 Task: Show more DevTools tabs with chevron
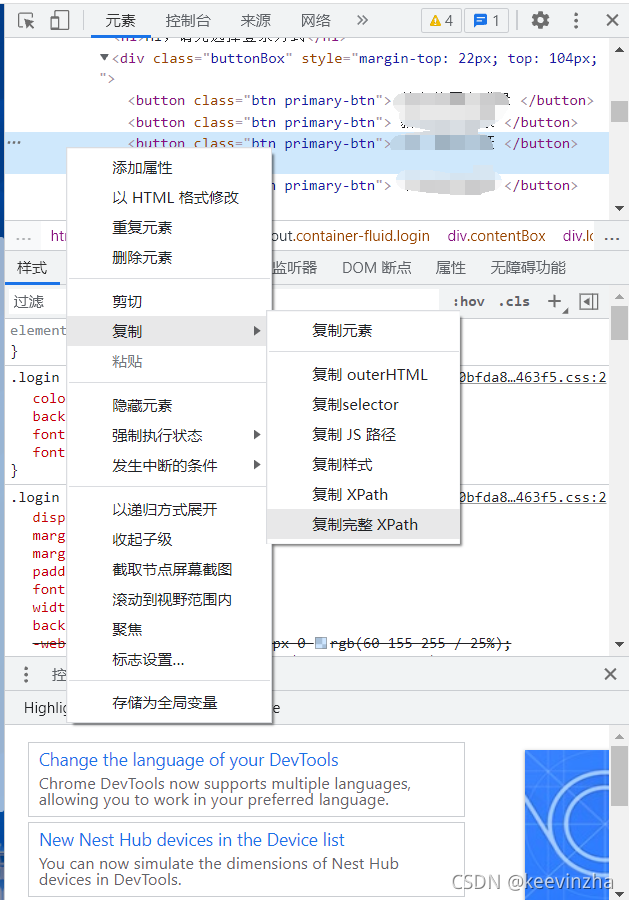click(x=362, y=20)
